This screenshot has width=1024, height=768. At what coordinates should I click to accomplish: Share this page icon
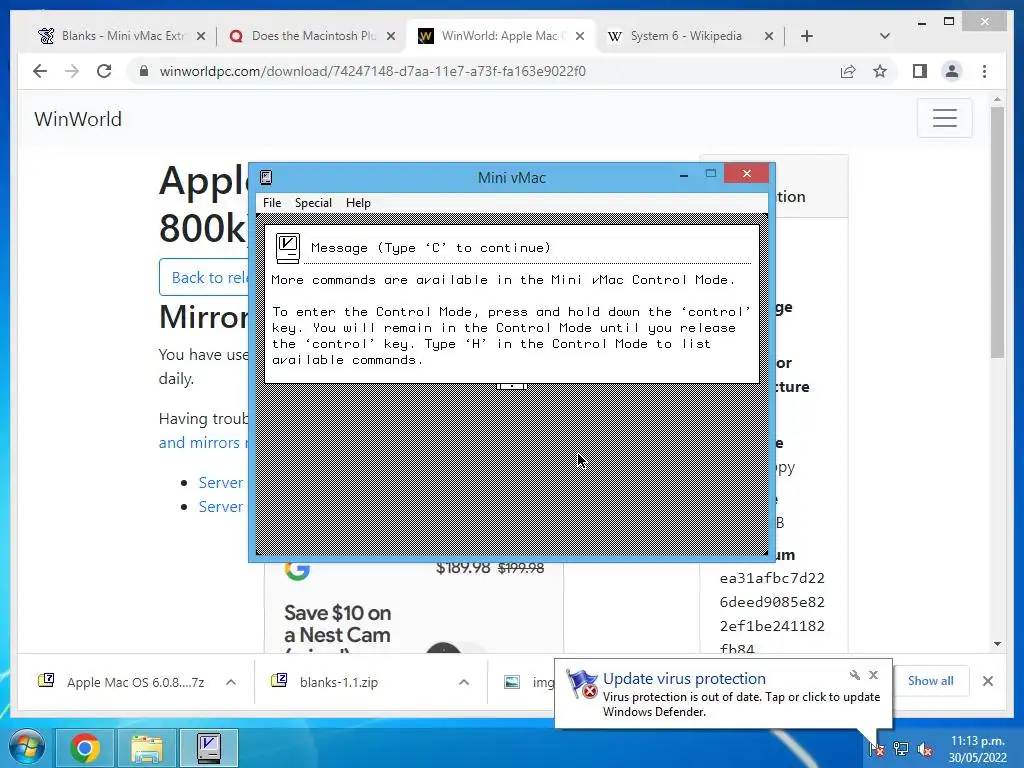[x=848, y=71]
